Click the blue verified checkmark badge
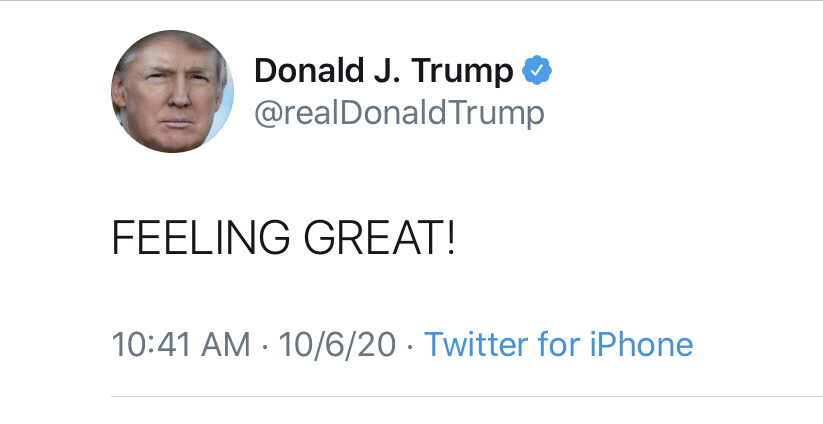This screenshot has height=424, width=823. 539,71
